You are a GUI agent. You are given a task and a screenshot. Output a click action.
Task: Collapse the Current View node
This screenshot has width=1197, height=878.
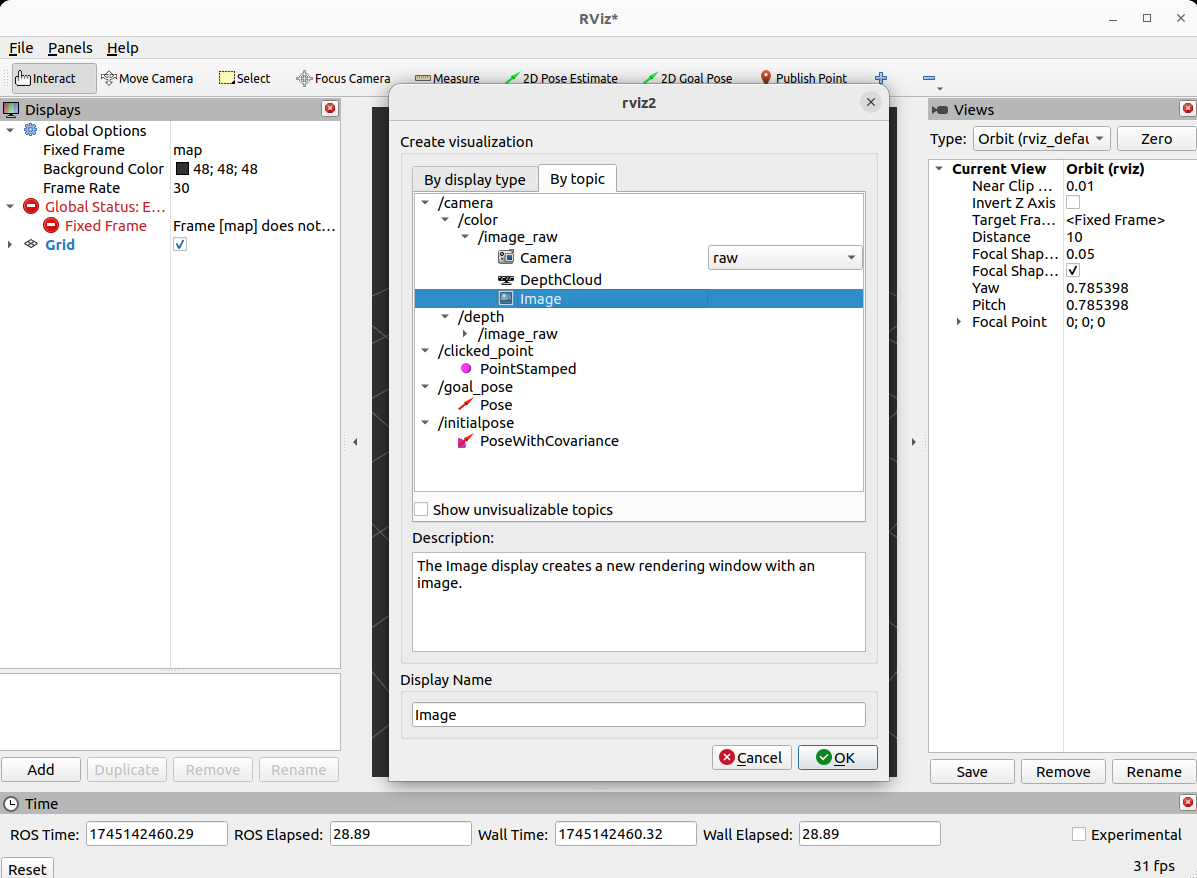click(x=939, y=169)
